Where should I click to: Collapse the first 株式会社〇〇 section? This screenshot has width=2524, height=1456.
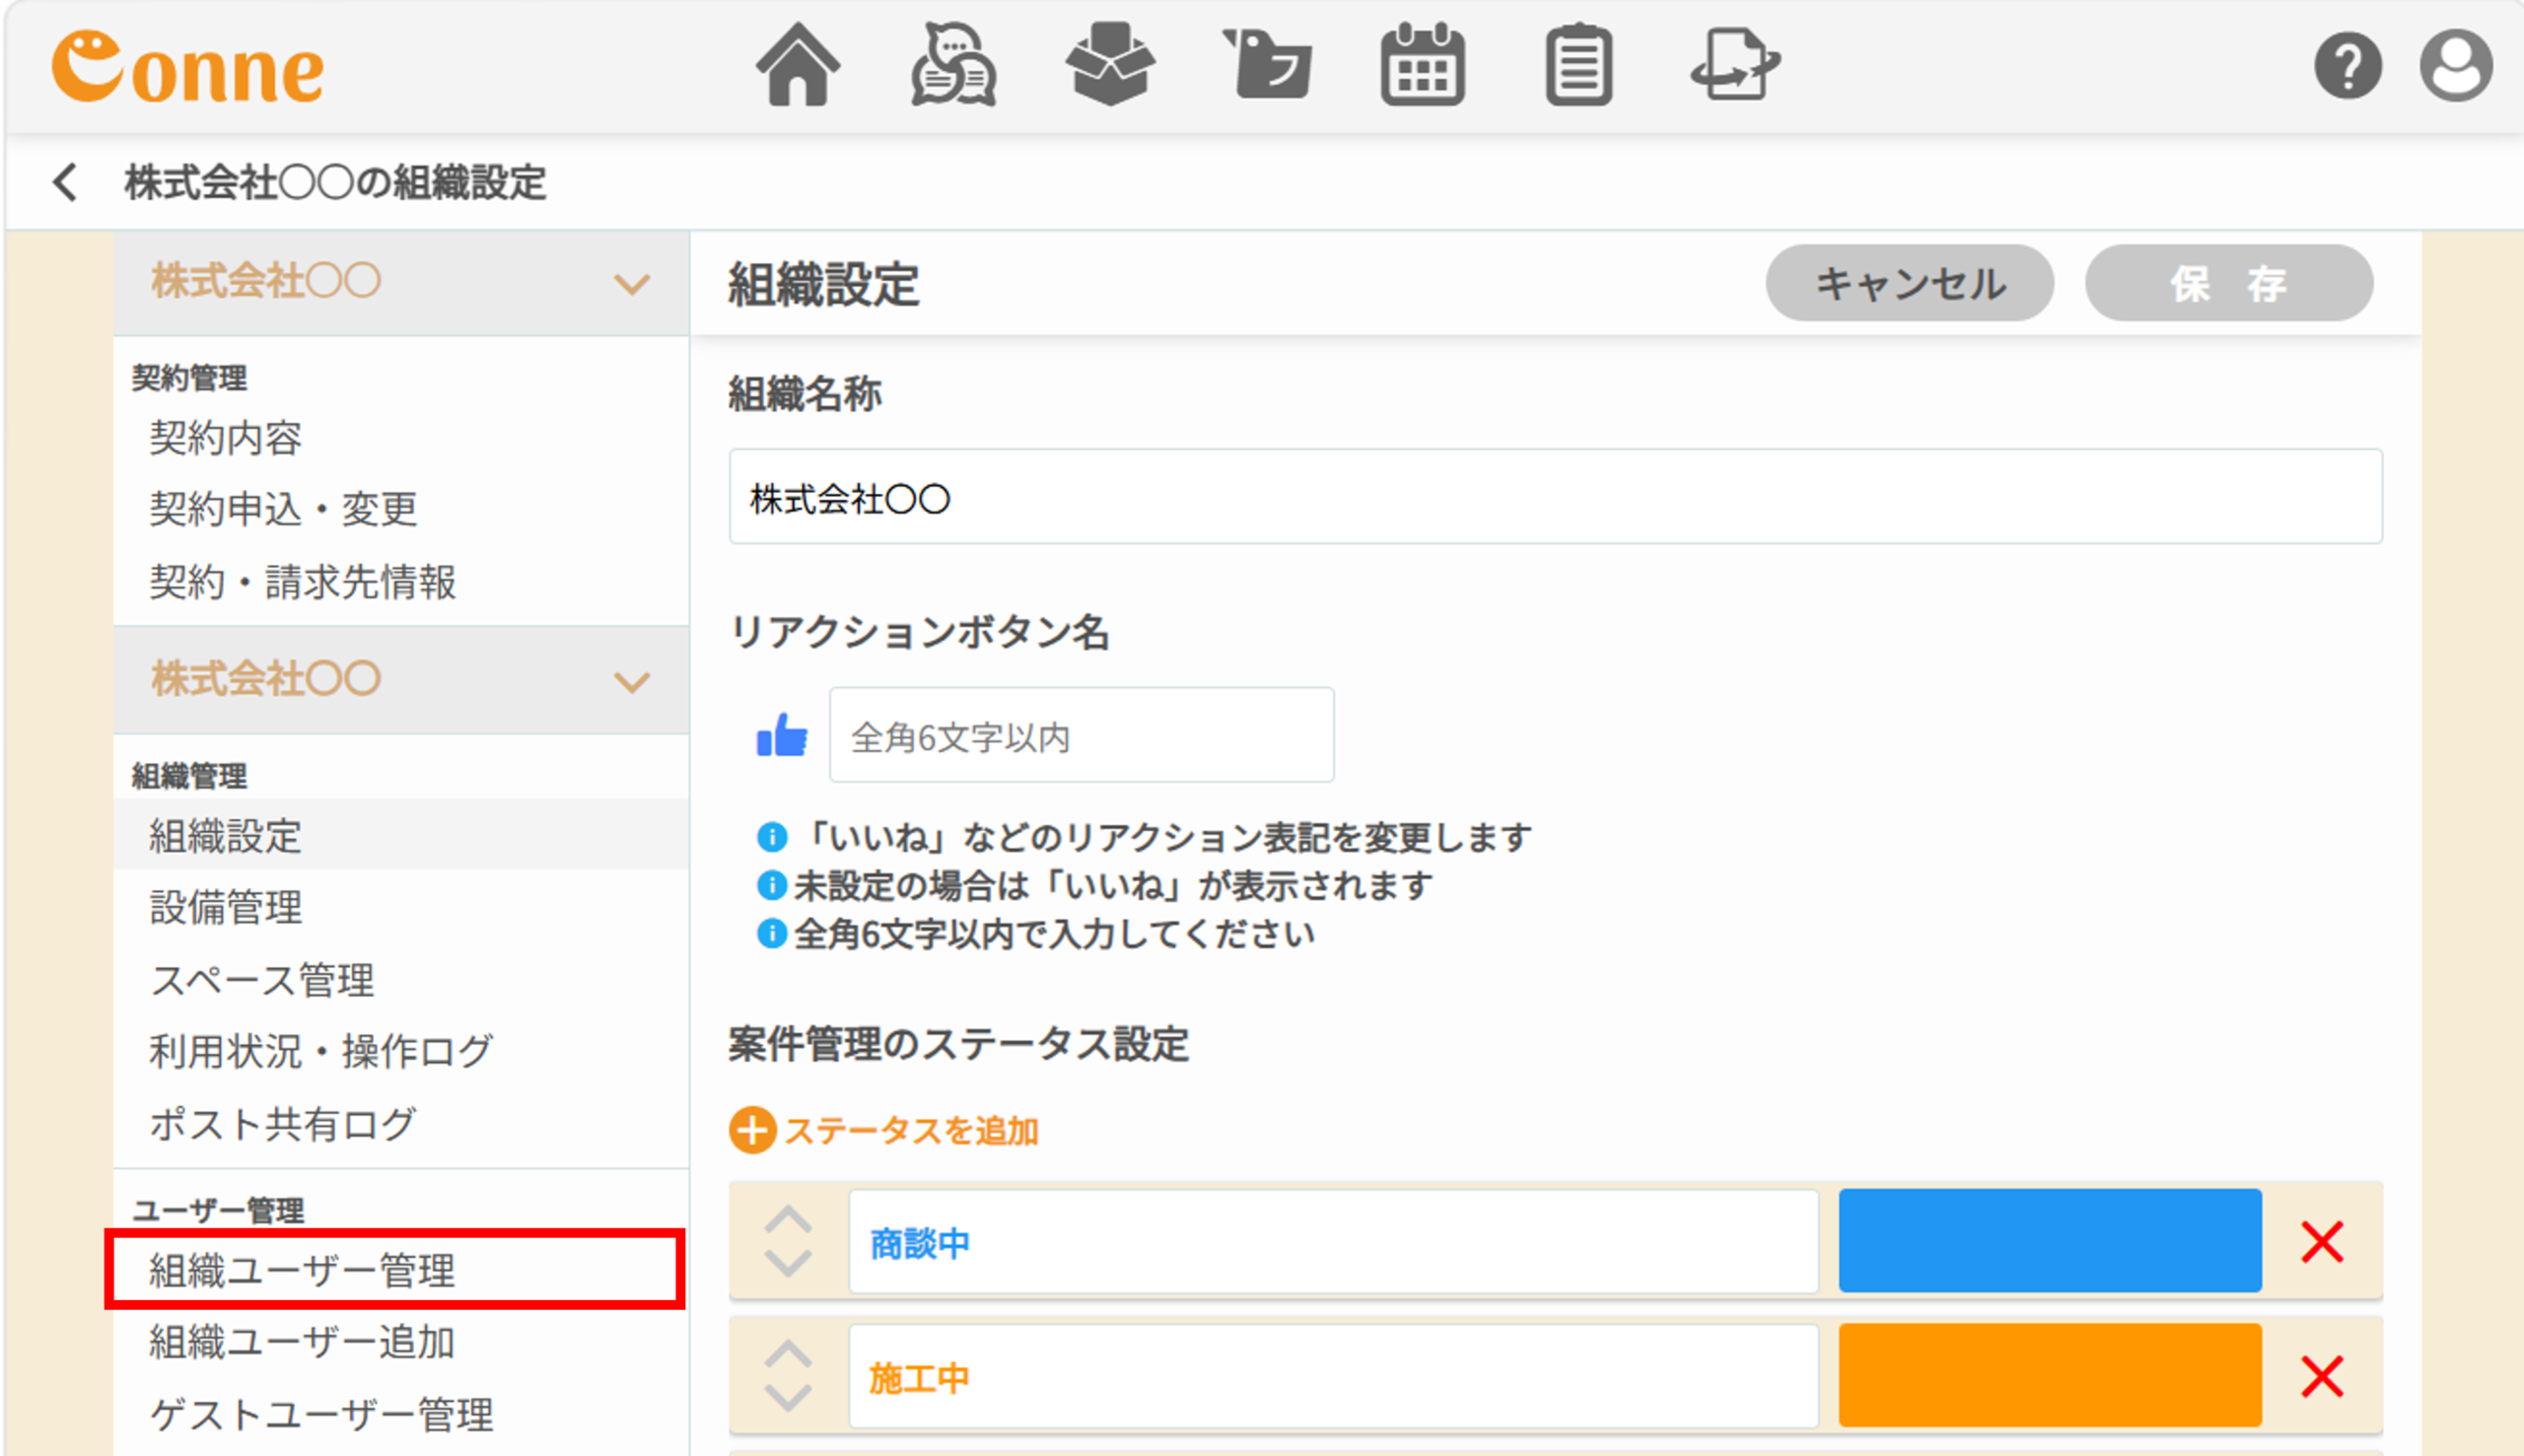(632, 284)
